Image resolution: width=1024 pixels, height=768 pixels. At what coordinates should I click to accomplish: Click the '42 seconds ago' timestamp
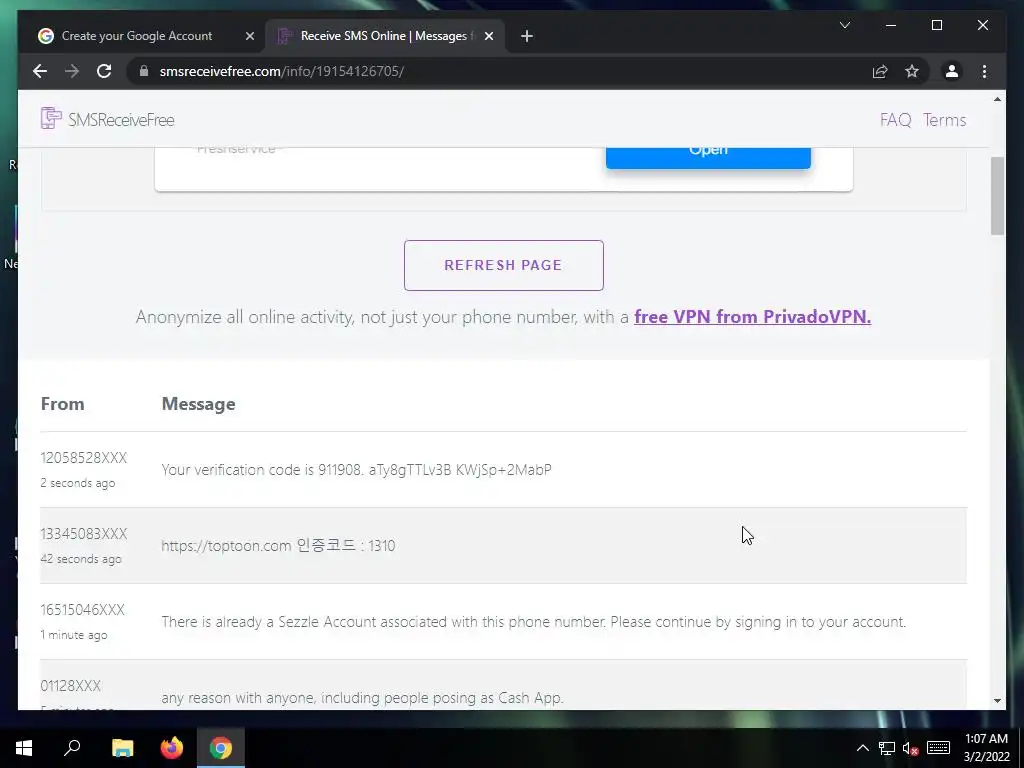coord(81,559)
